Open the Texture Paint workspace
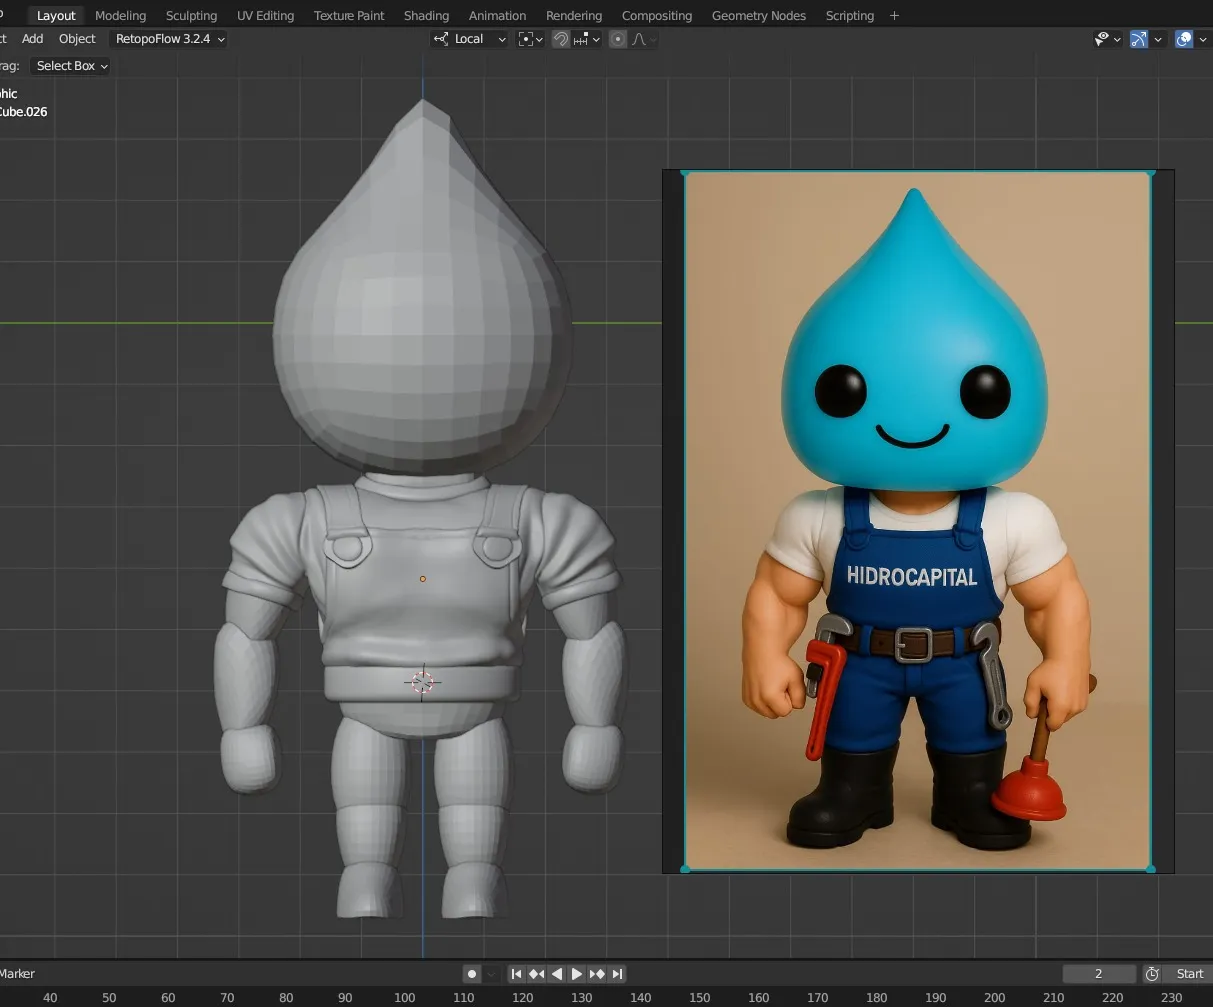Screen dimensions: 1213x1007 pos(349,15)
